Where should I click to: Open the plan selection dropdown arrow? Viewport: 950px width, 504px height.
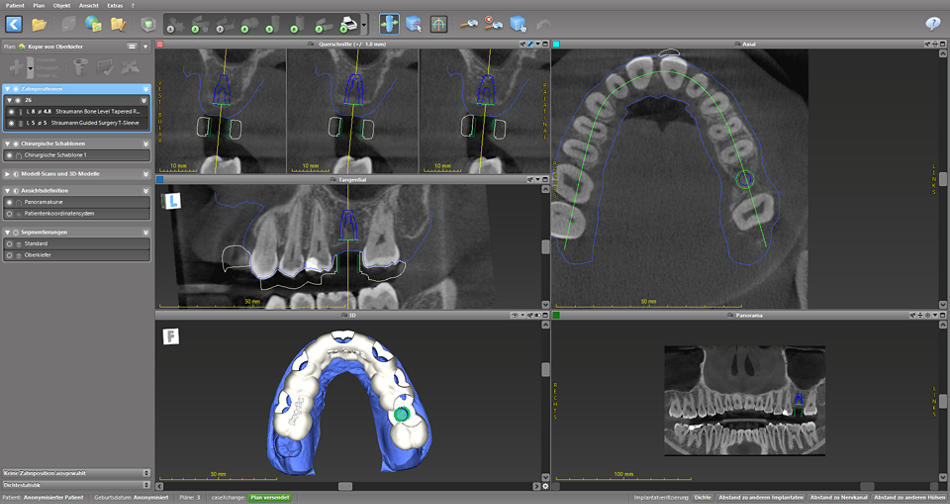[x=145, y=46]
